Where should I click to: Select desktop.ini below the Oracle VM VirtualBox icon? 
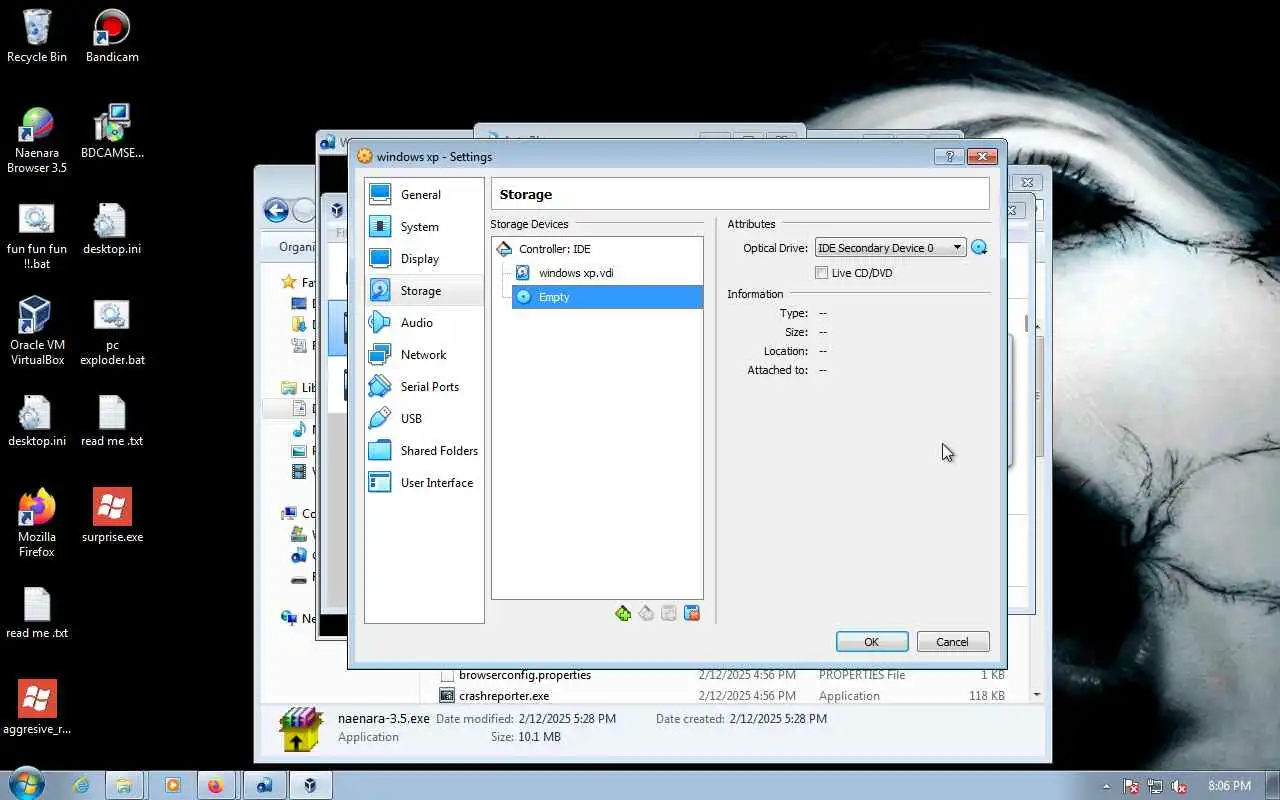click(37, 421)
